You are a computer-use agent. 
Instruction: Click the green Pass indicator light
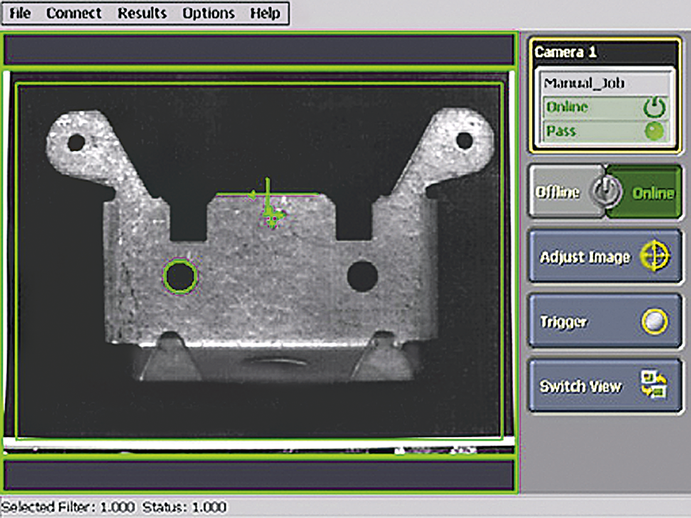654,131
